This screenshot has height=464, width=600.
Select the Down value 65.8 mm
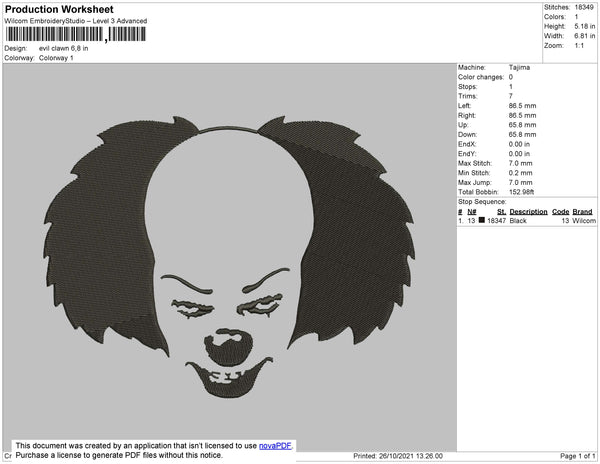[522, 134]
